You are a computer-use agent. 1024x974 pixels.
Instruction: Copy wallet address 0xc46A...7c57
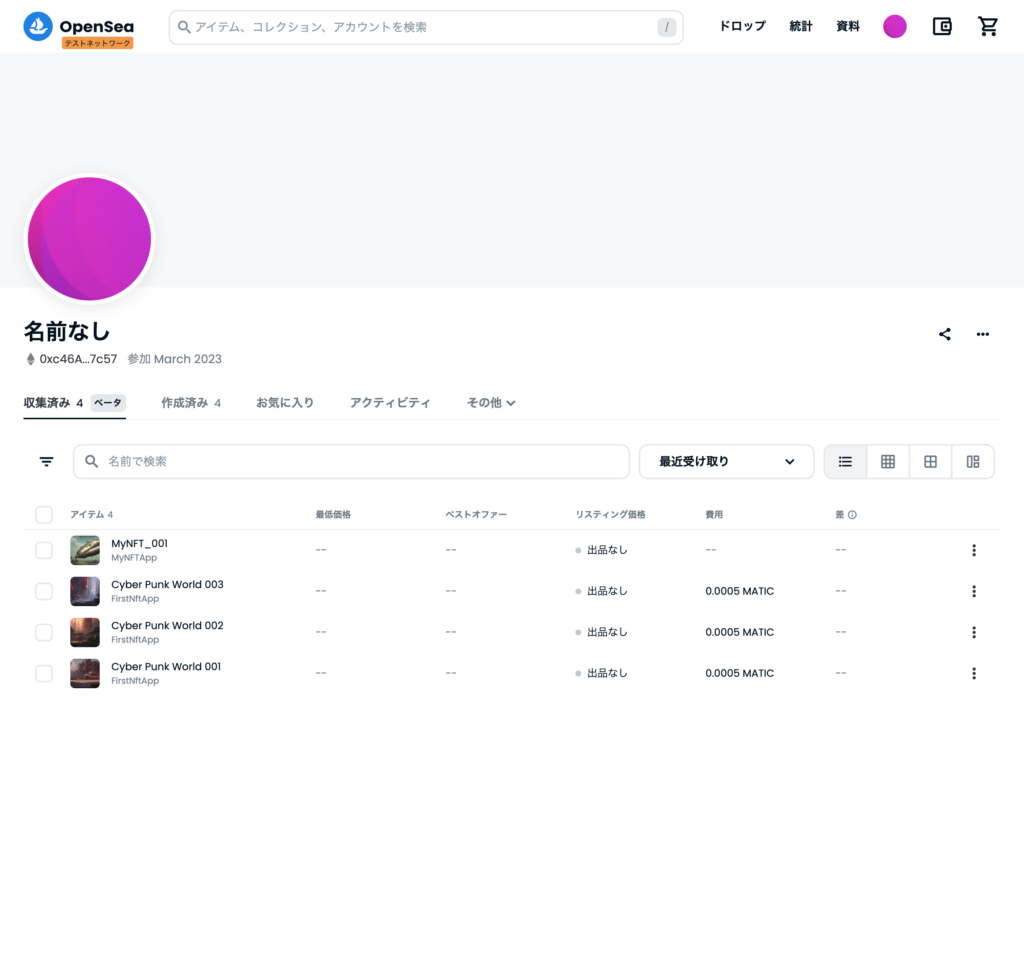click(78, 359)
